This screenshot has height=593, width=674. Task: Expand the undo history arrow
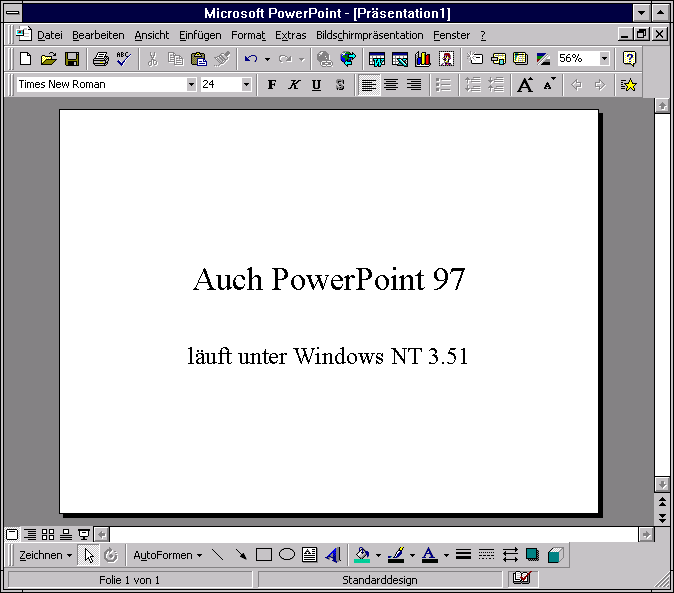tap(267, 59)
